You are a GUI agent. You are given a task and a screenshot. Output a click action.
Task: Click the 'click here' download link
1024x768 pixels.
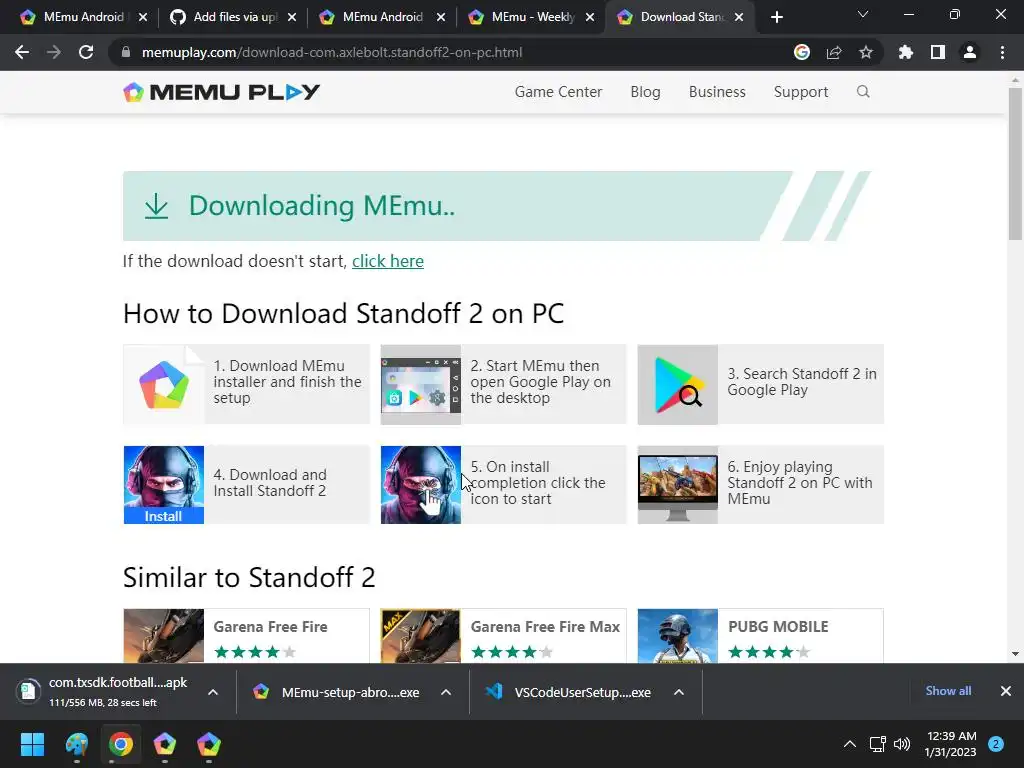click(388, 261)
